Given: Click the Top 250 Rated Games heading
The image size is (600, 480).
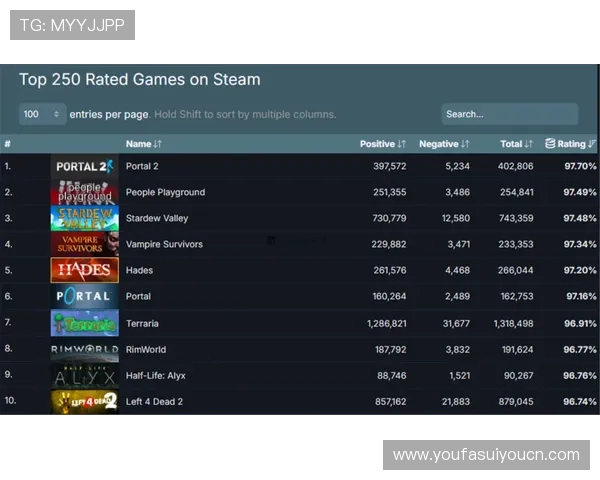Looking at the screenshot, I should coord(140,80).
